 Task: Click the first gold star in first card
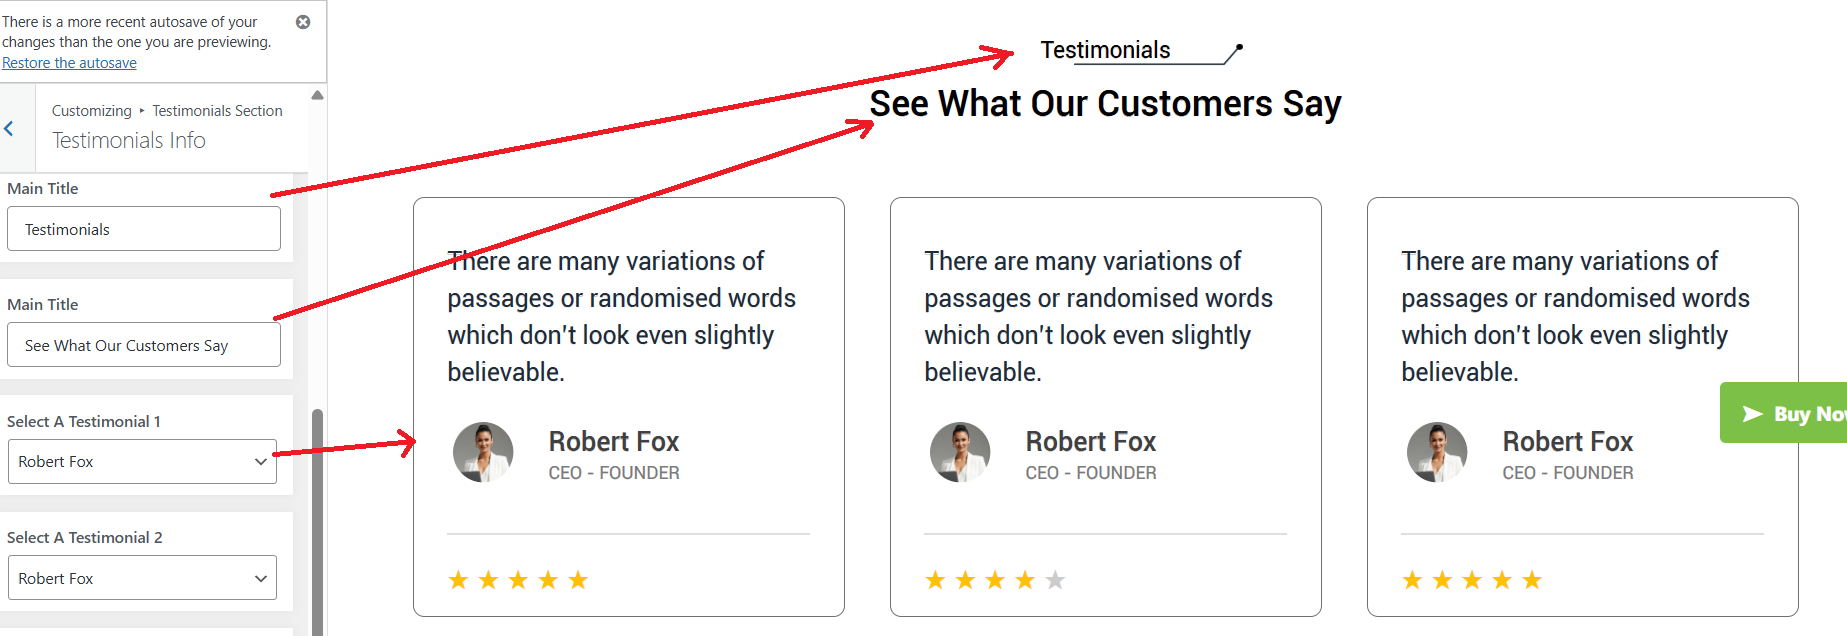pos(458,580)
